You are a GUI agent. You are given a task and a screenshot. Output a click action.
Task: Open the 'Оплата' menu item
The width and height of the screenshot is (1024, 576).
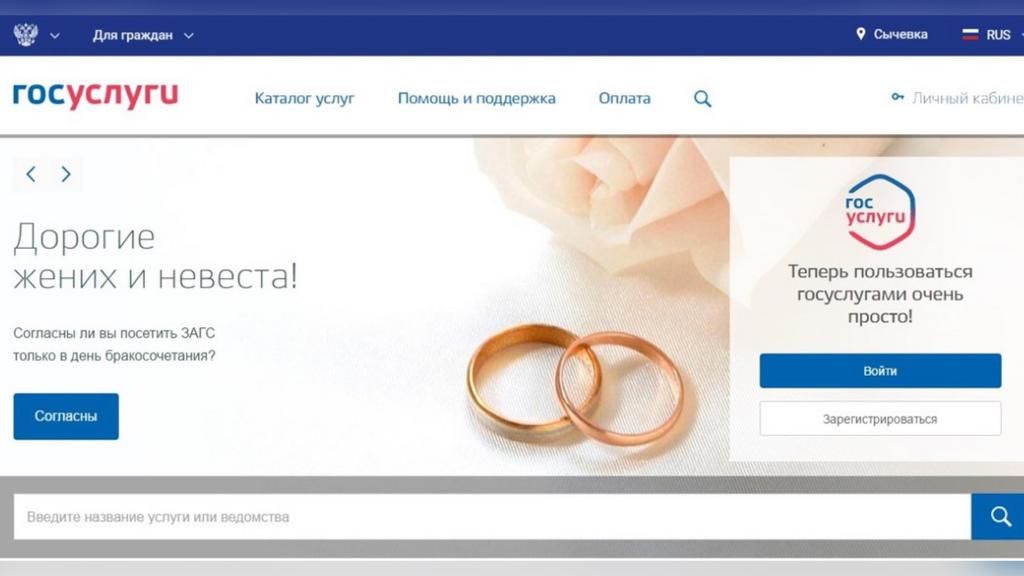click(x=624, y=99)
